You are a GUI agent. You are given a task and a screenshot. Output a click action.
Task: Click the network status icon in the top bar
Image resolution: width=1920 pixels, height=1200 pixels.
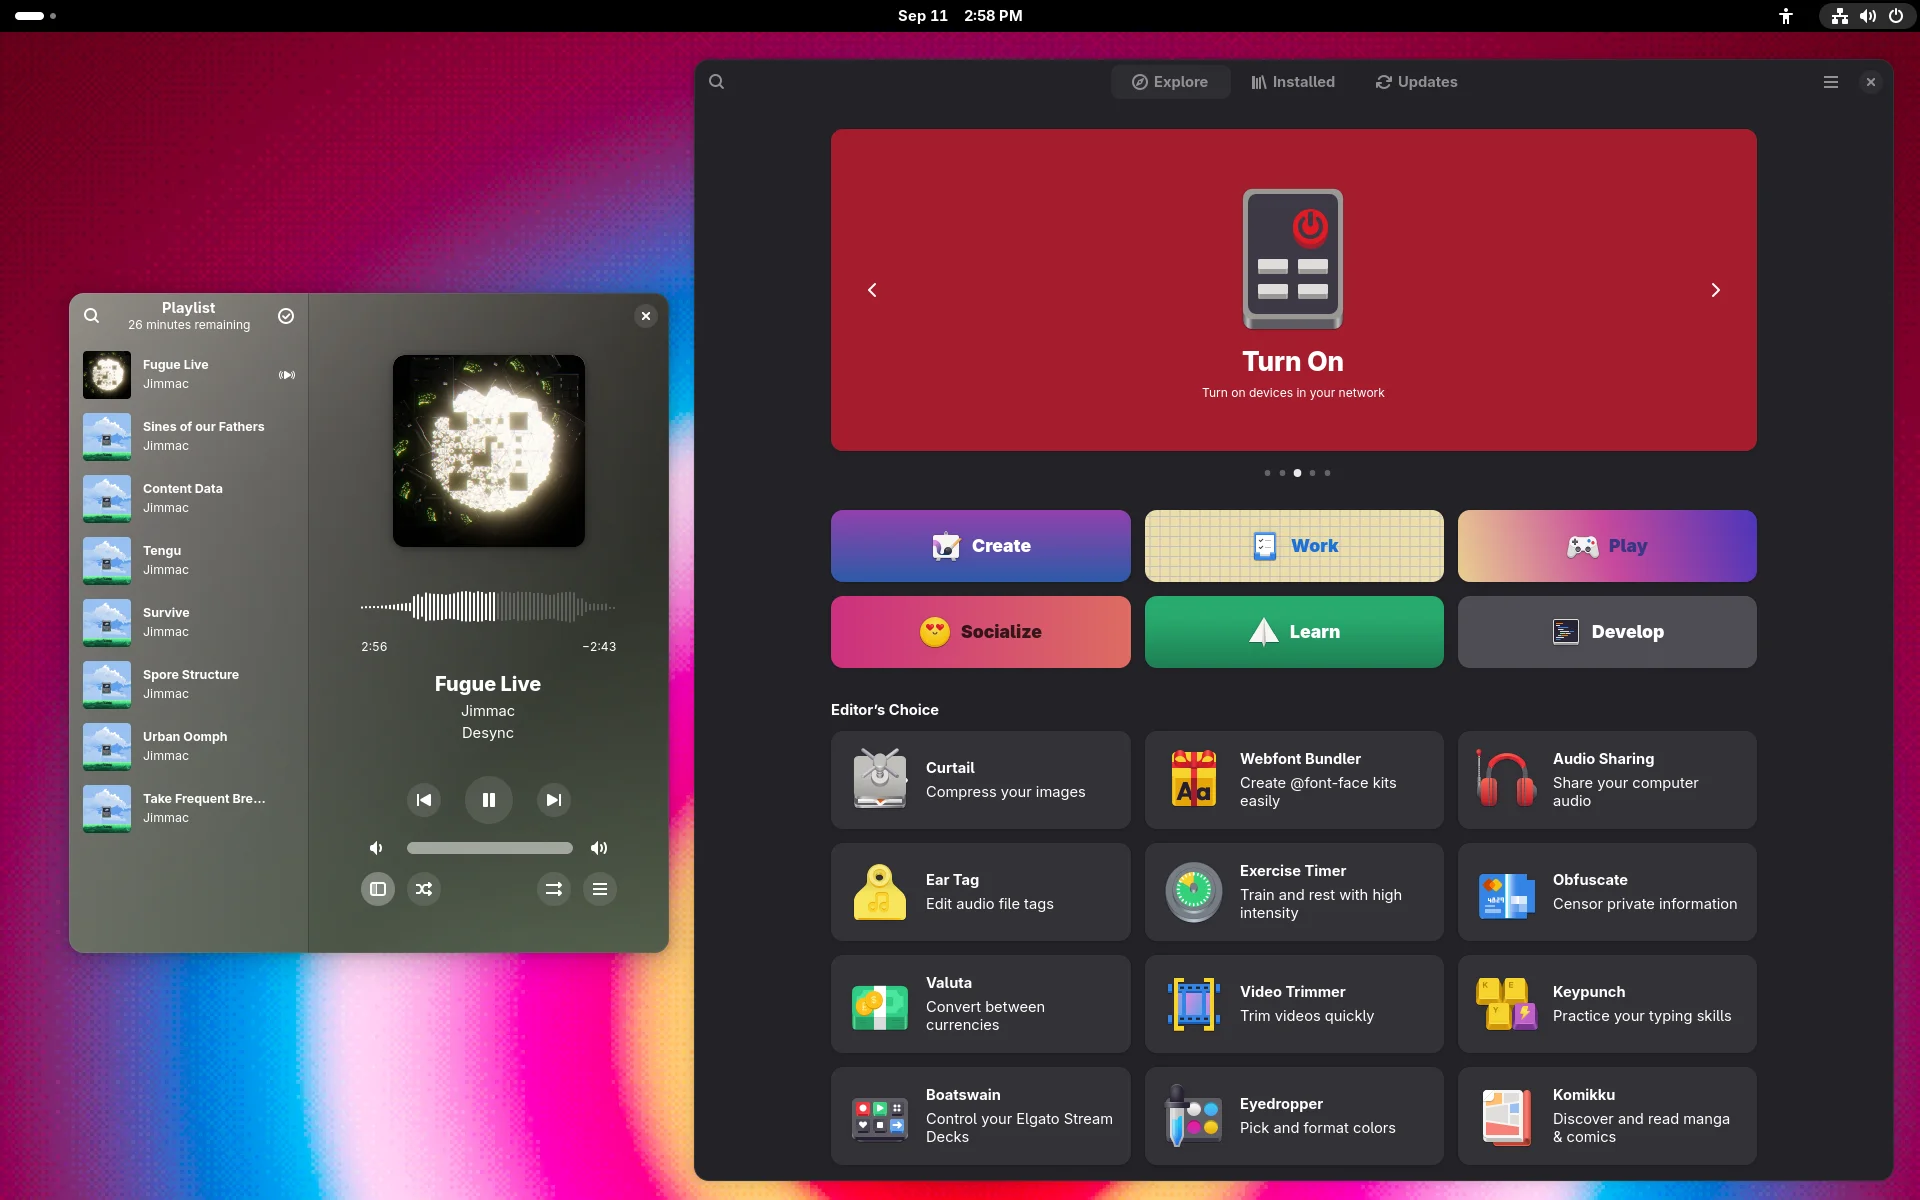click(1838, 16)
